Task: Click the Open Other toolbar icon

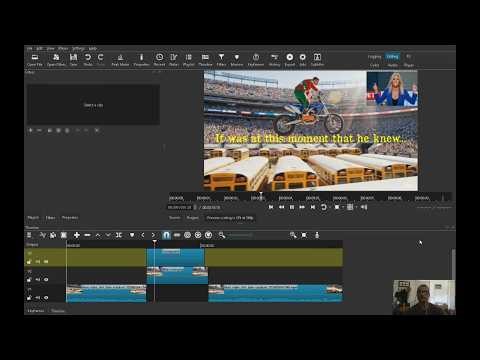Action: (x=56, y=60)
